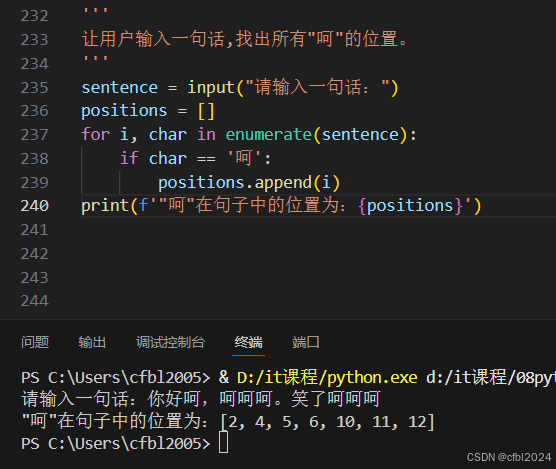Screen dimensions: 556x469
Task: Select the 终端 tab
Action: point(249,342)
